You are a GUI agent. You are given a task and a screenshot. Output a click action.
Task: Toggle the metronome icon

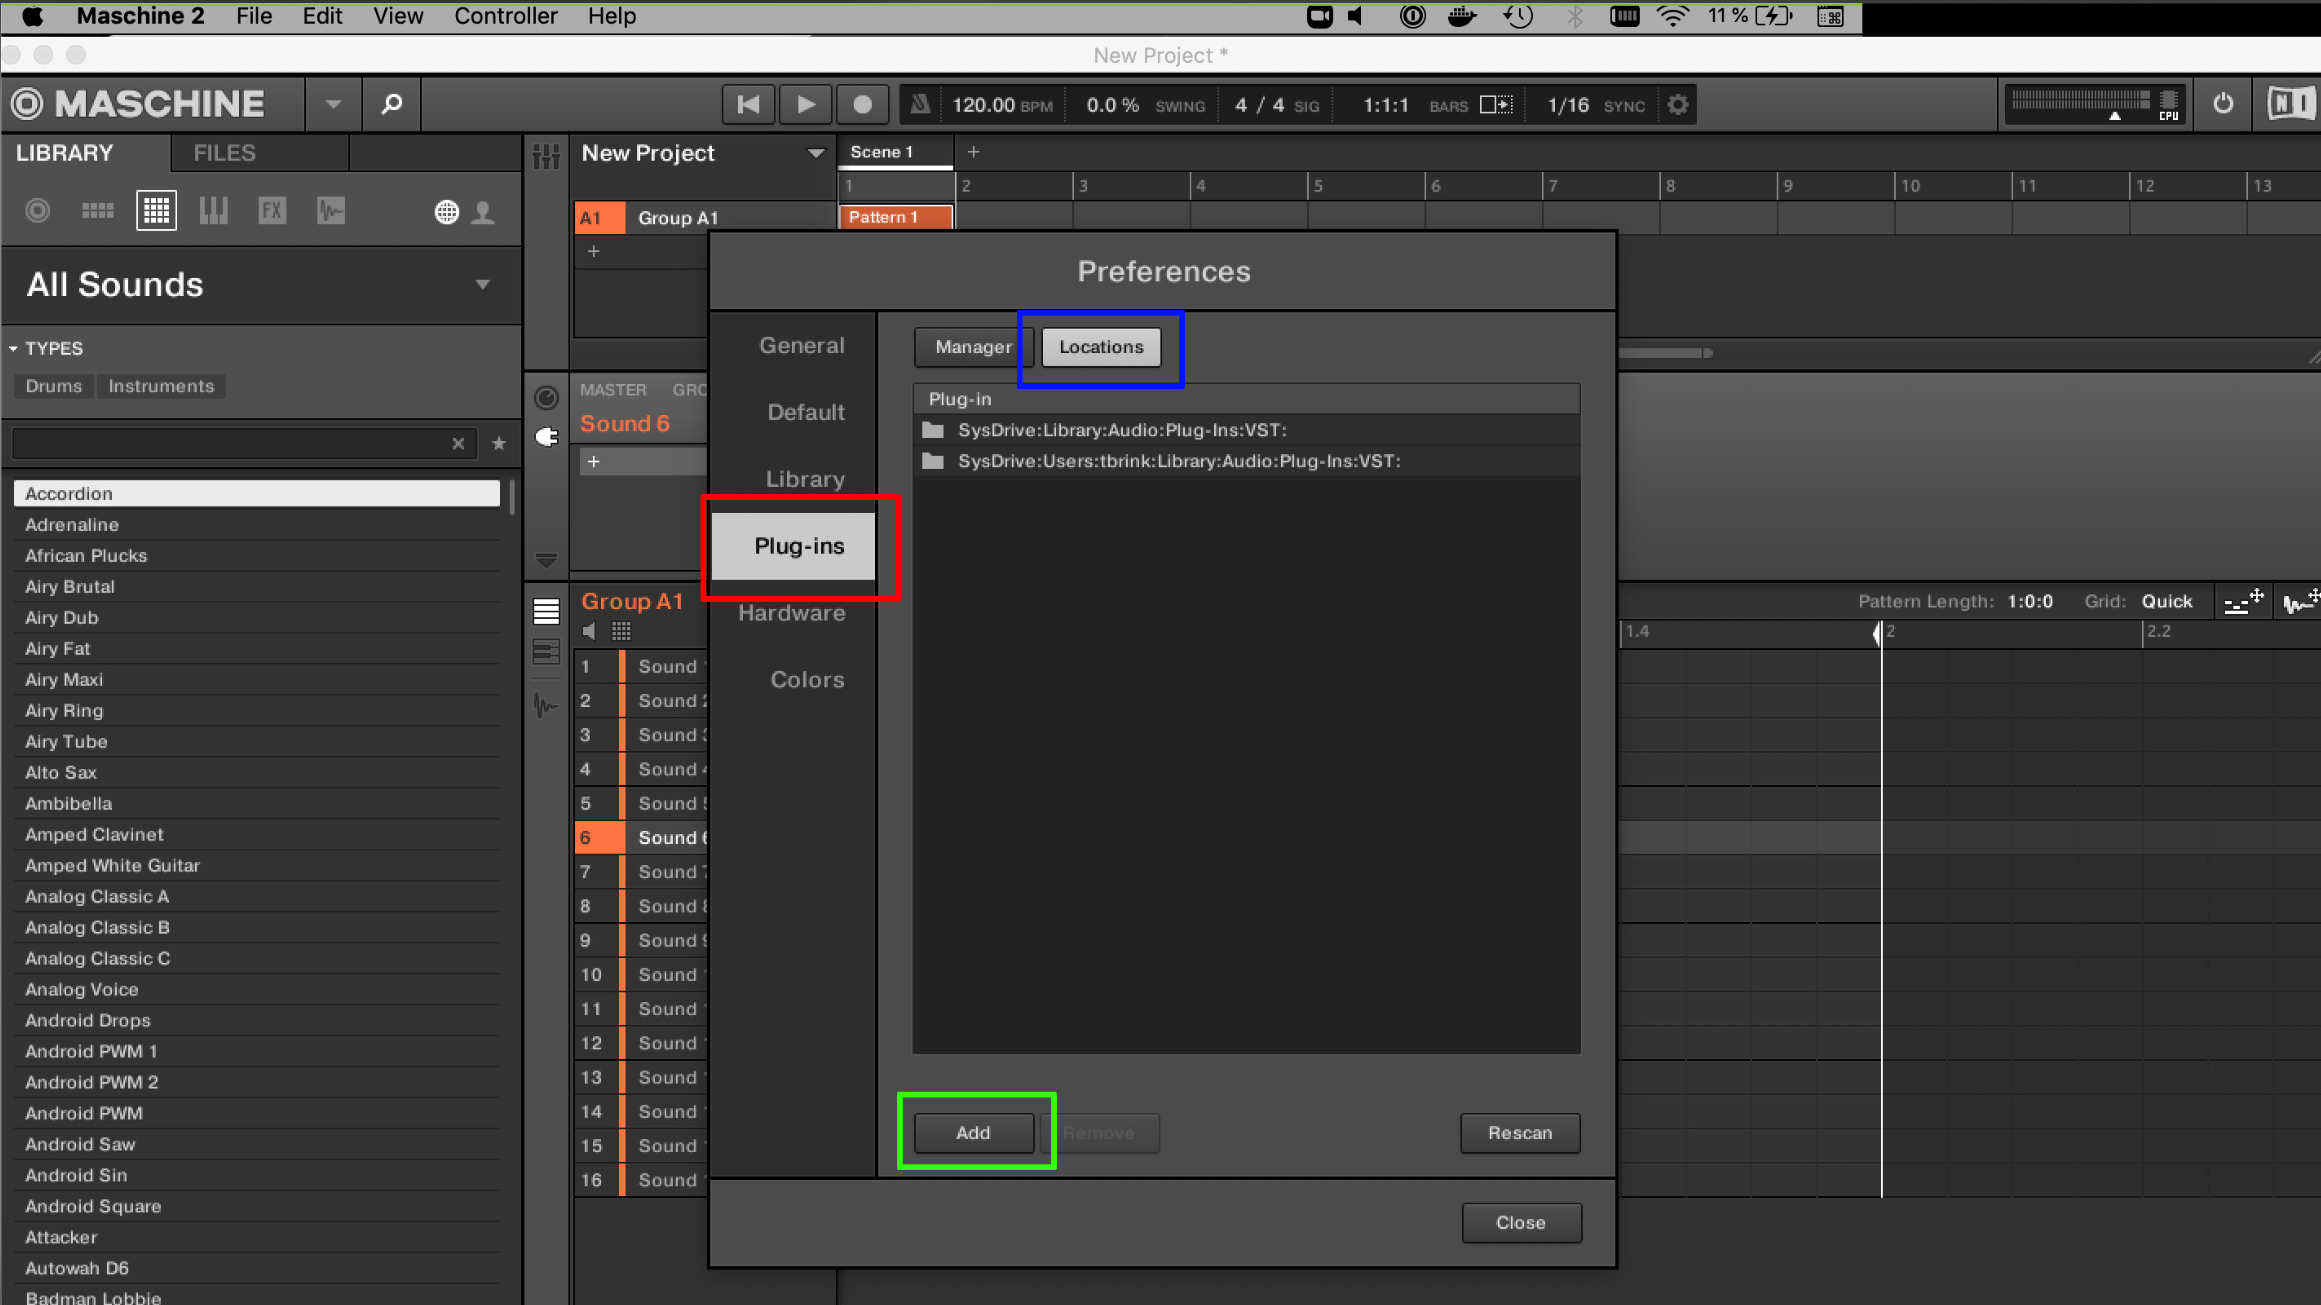click(x=919, y=104)
